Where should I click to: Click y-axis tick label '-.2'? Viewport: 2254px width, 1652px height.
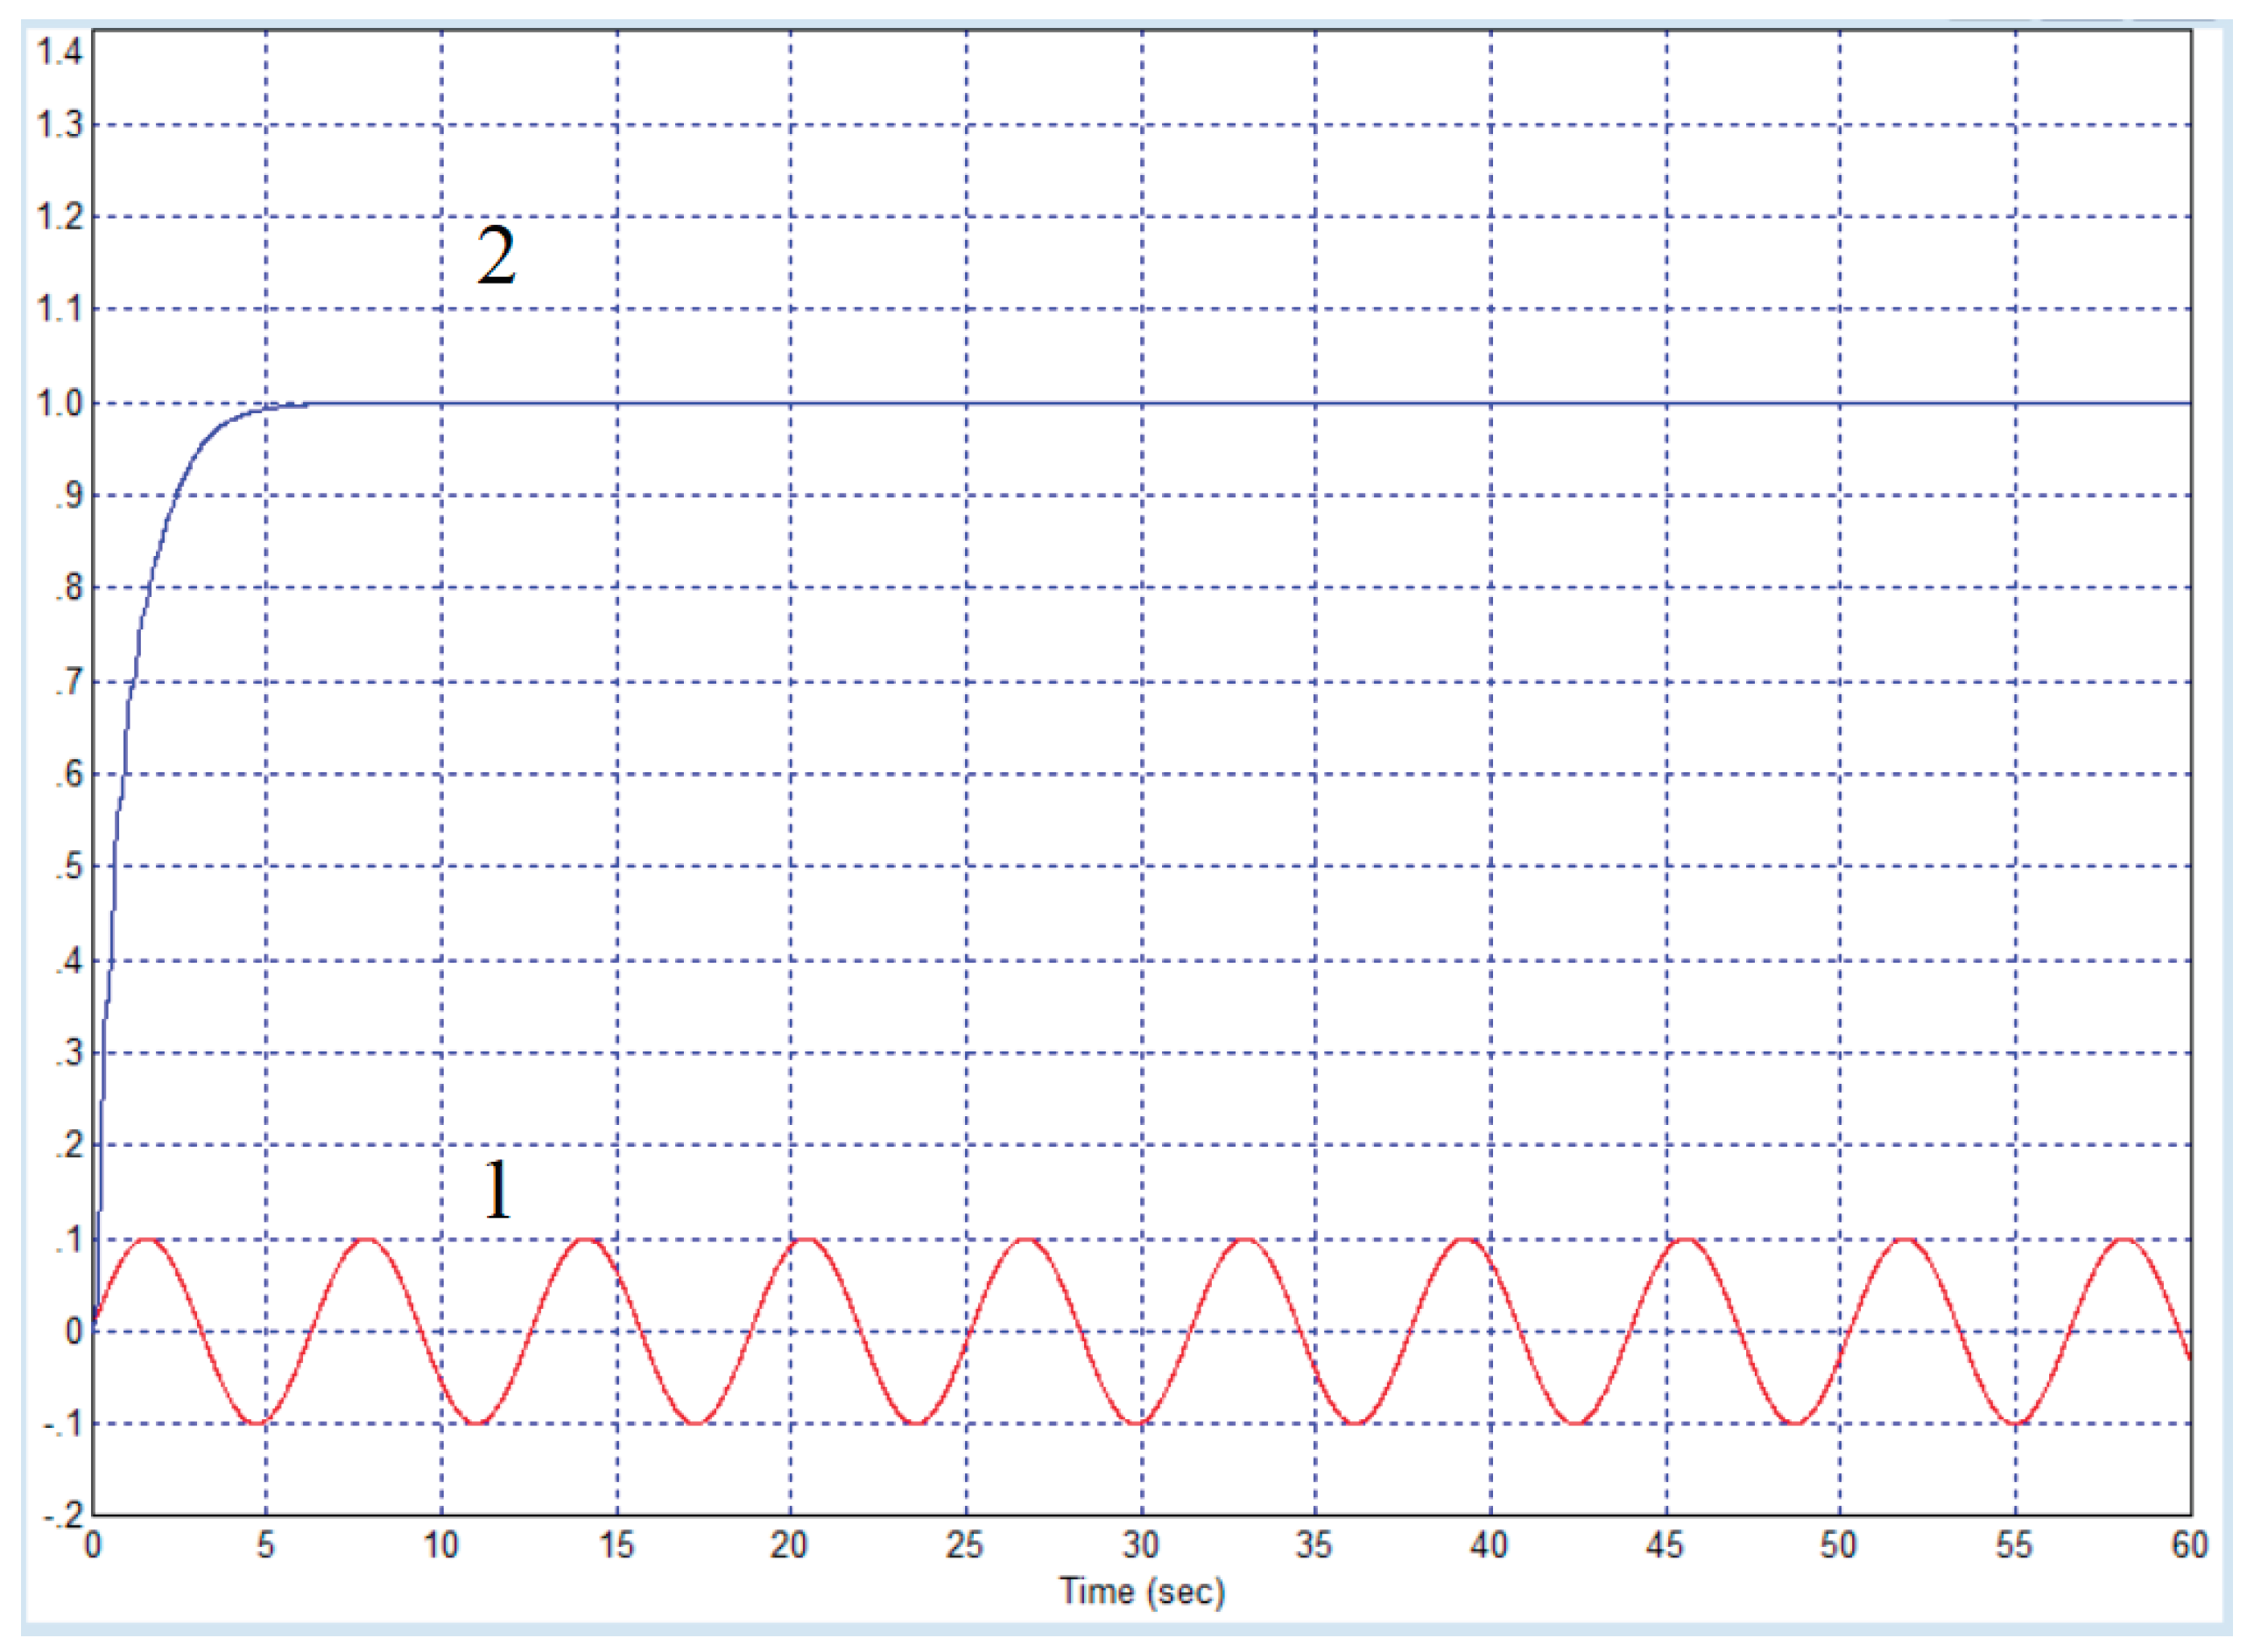click(63, 1516)
